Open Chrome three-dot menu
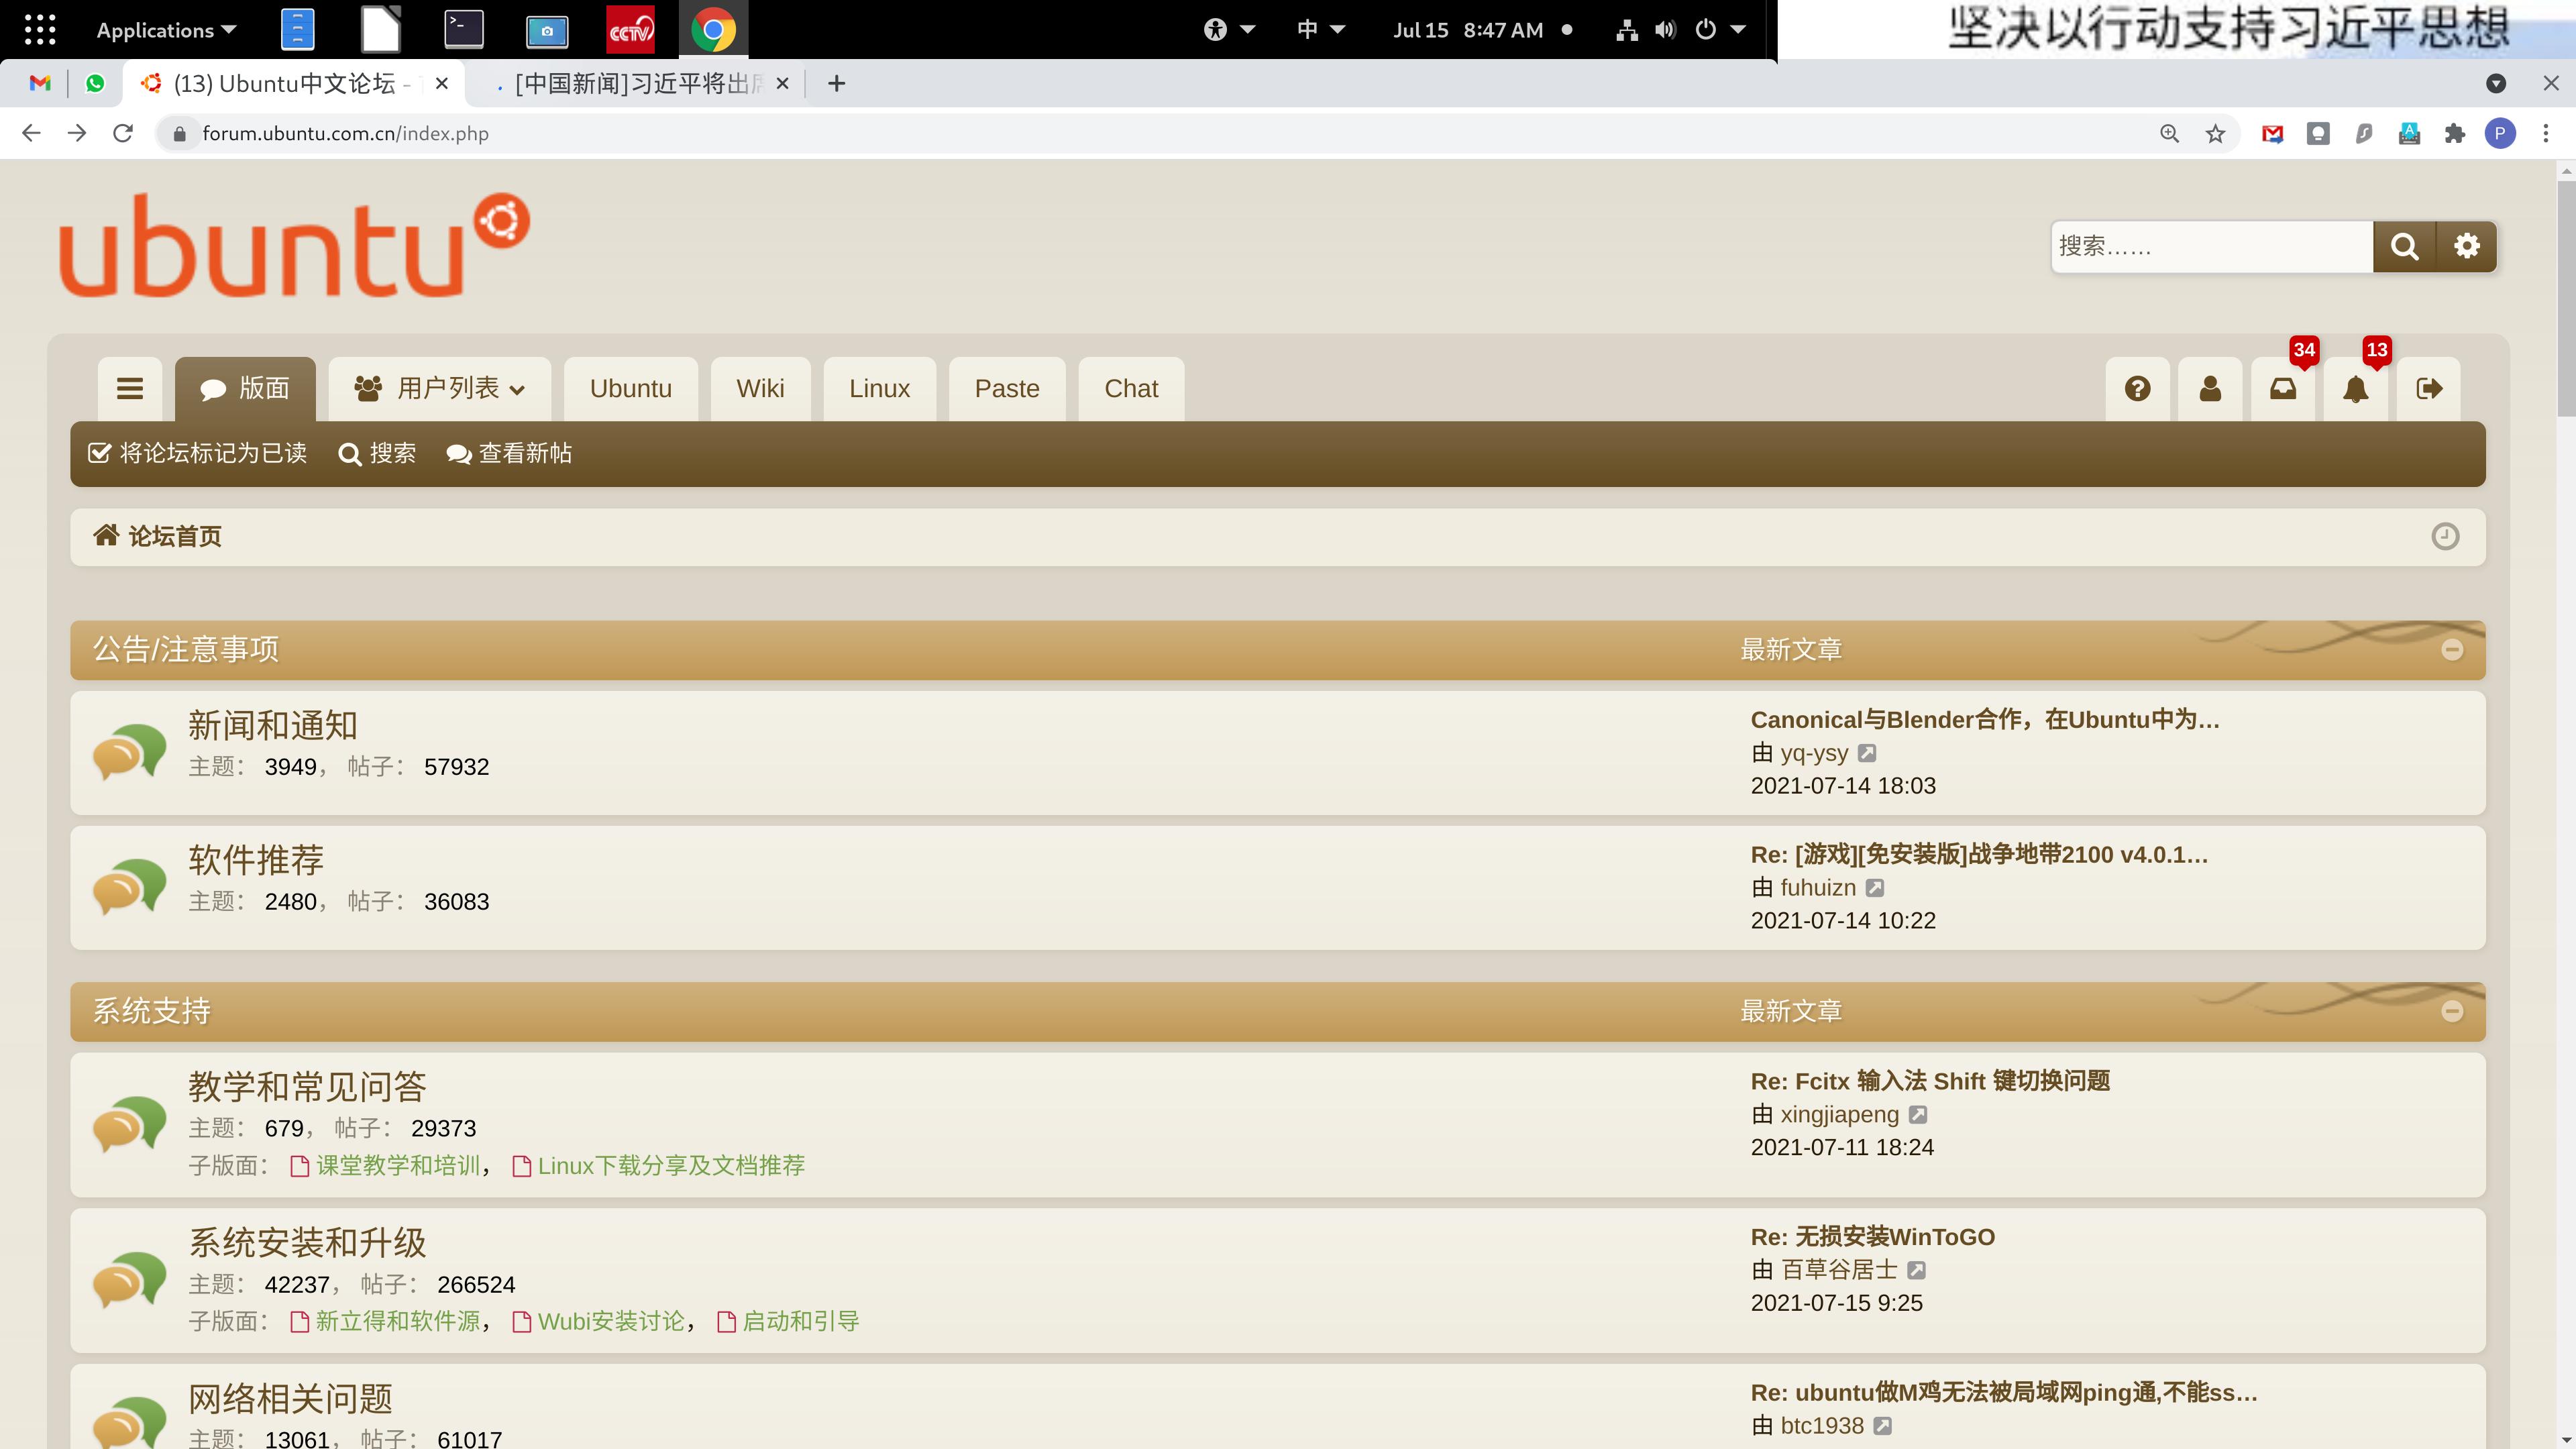The image size is (2576, 1449). [x=2546, y=133]
